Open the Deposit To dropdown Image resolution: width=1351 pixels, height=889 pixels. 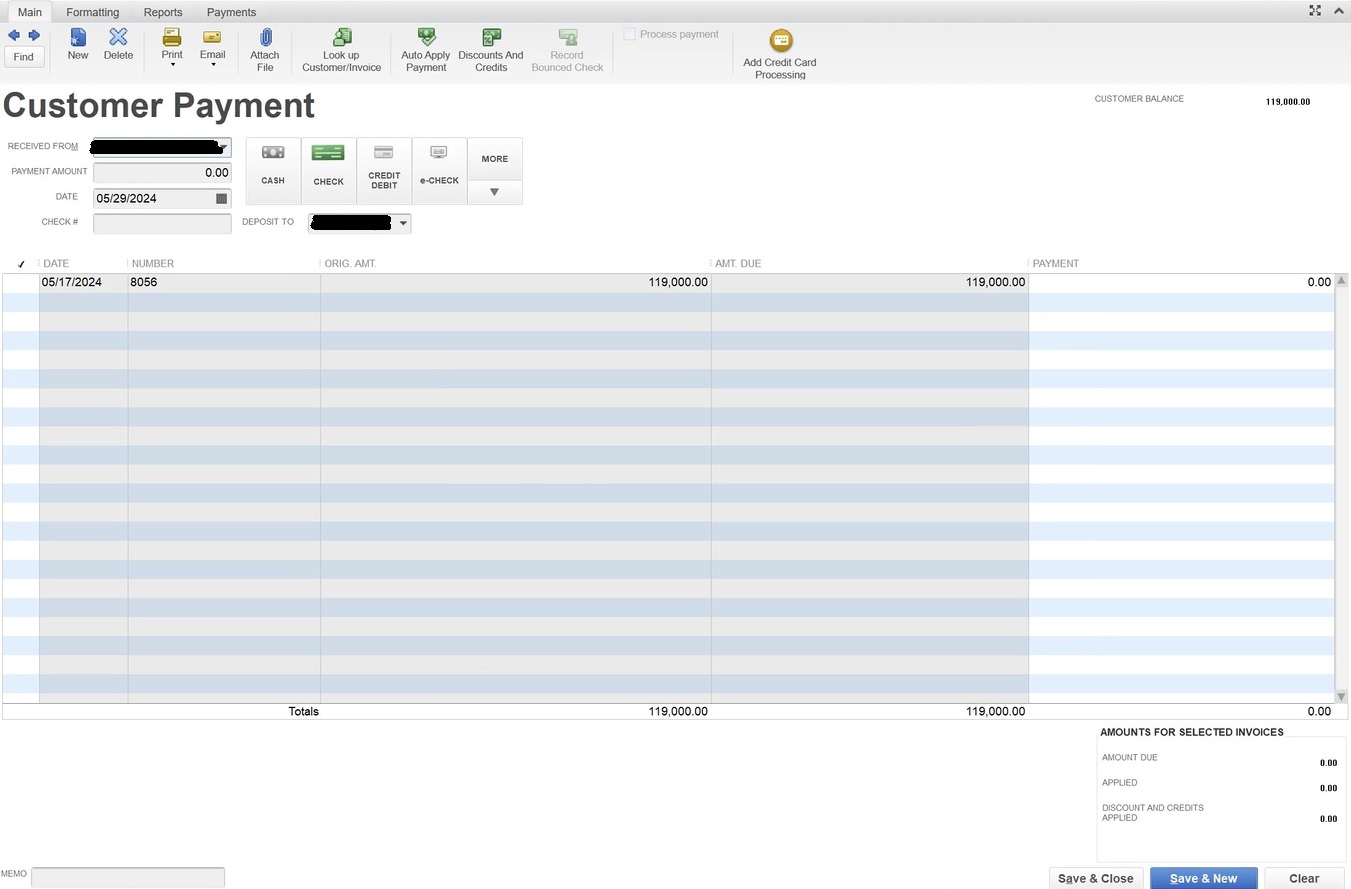[x=403, y=223]
